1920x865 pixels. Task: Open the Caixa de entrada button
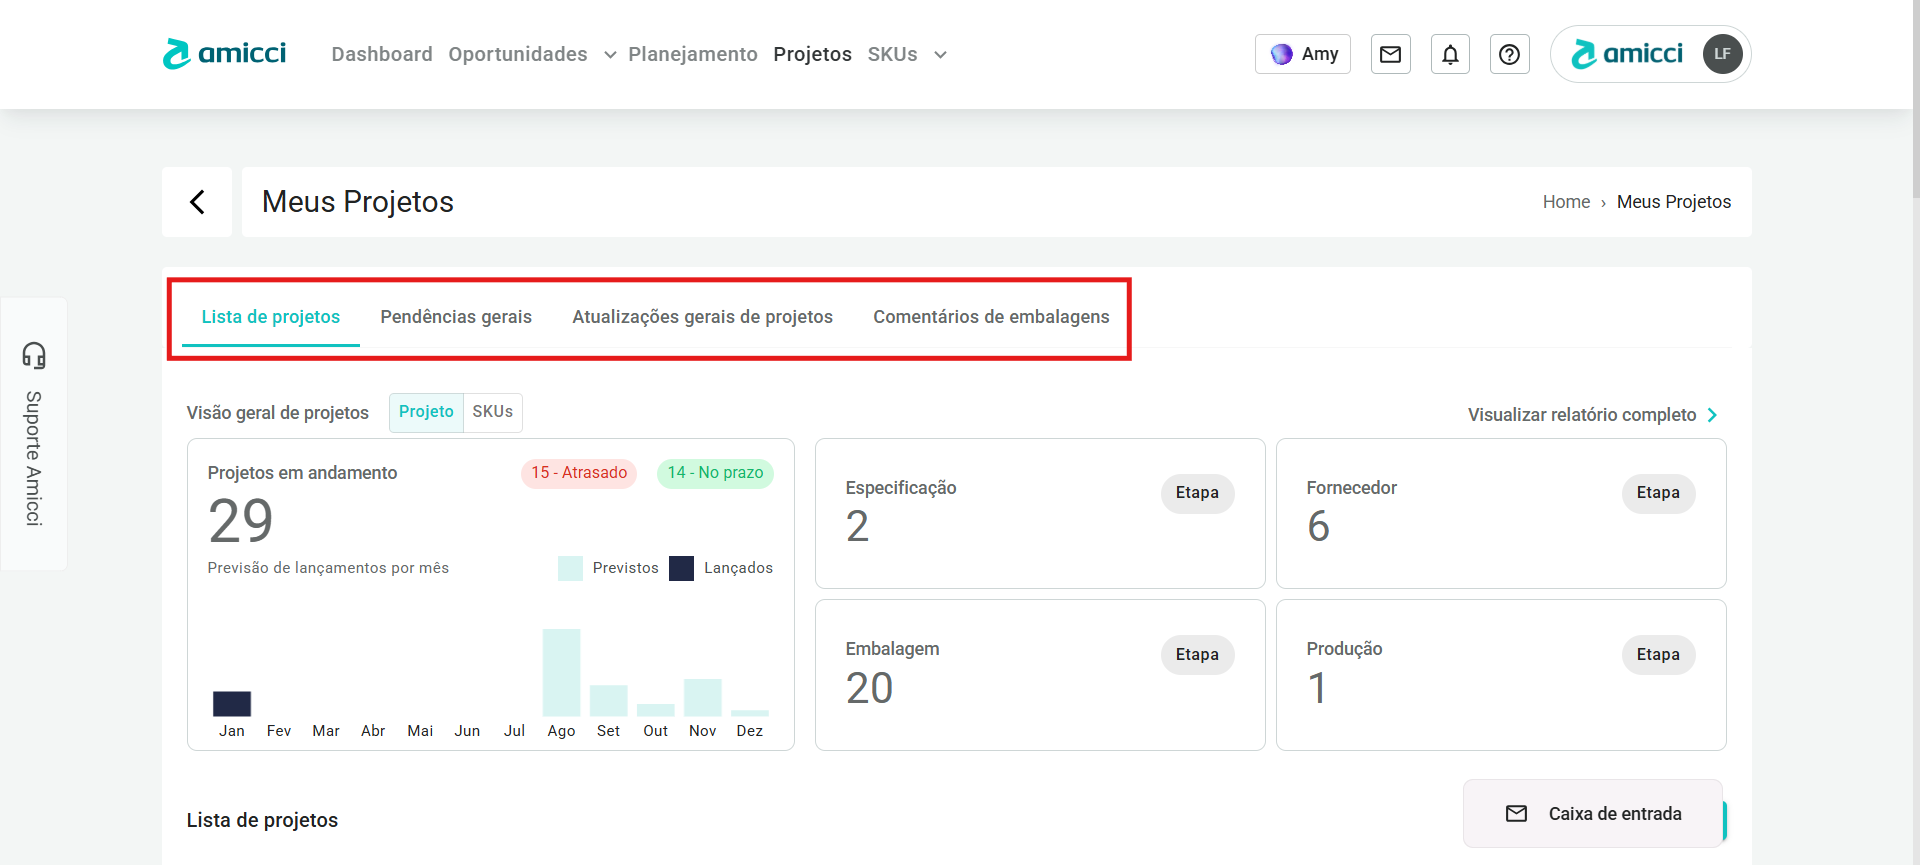coord(1593,814)
